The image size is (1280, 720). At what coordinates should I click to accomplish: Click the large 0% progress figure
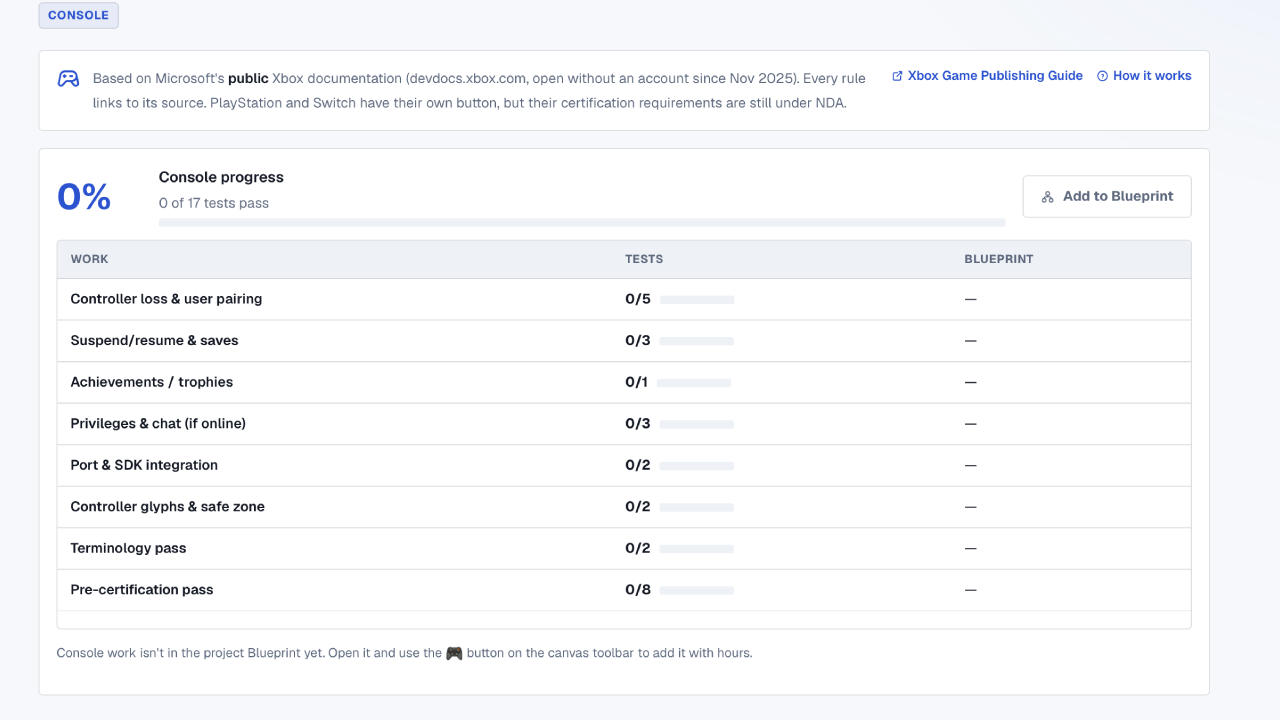pos(84,197)
